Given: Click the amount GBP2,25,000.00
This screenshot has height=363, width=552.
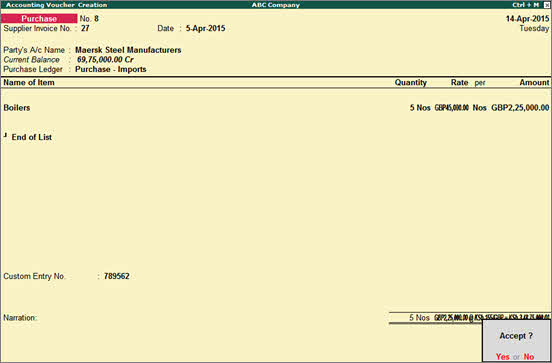Looking at the screenshot, I should click(520, 108).
